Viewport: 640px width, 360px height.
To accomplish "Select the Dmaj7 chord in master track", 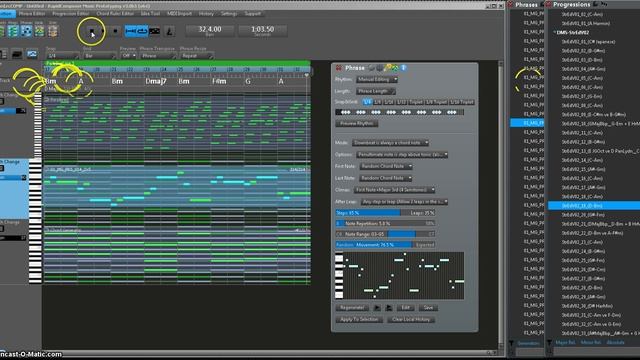I will 156,81.
